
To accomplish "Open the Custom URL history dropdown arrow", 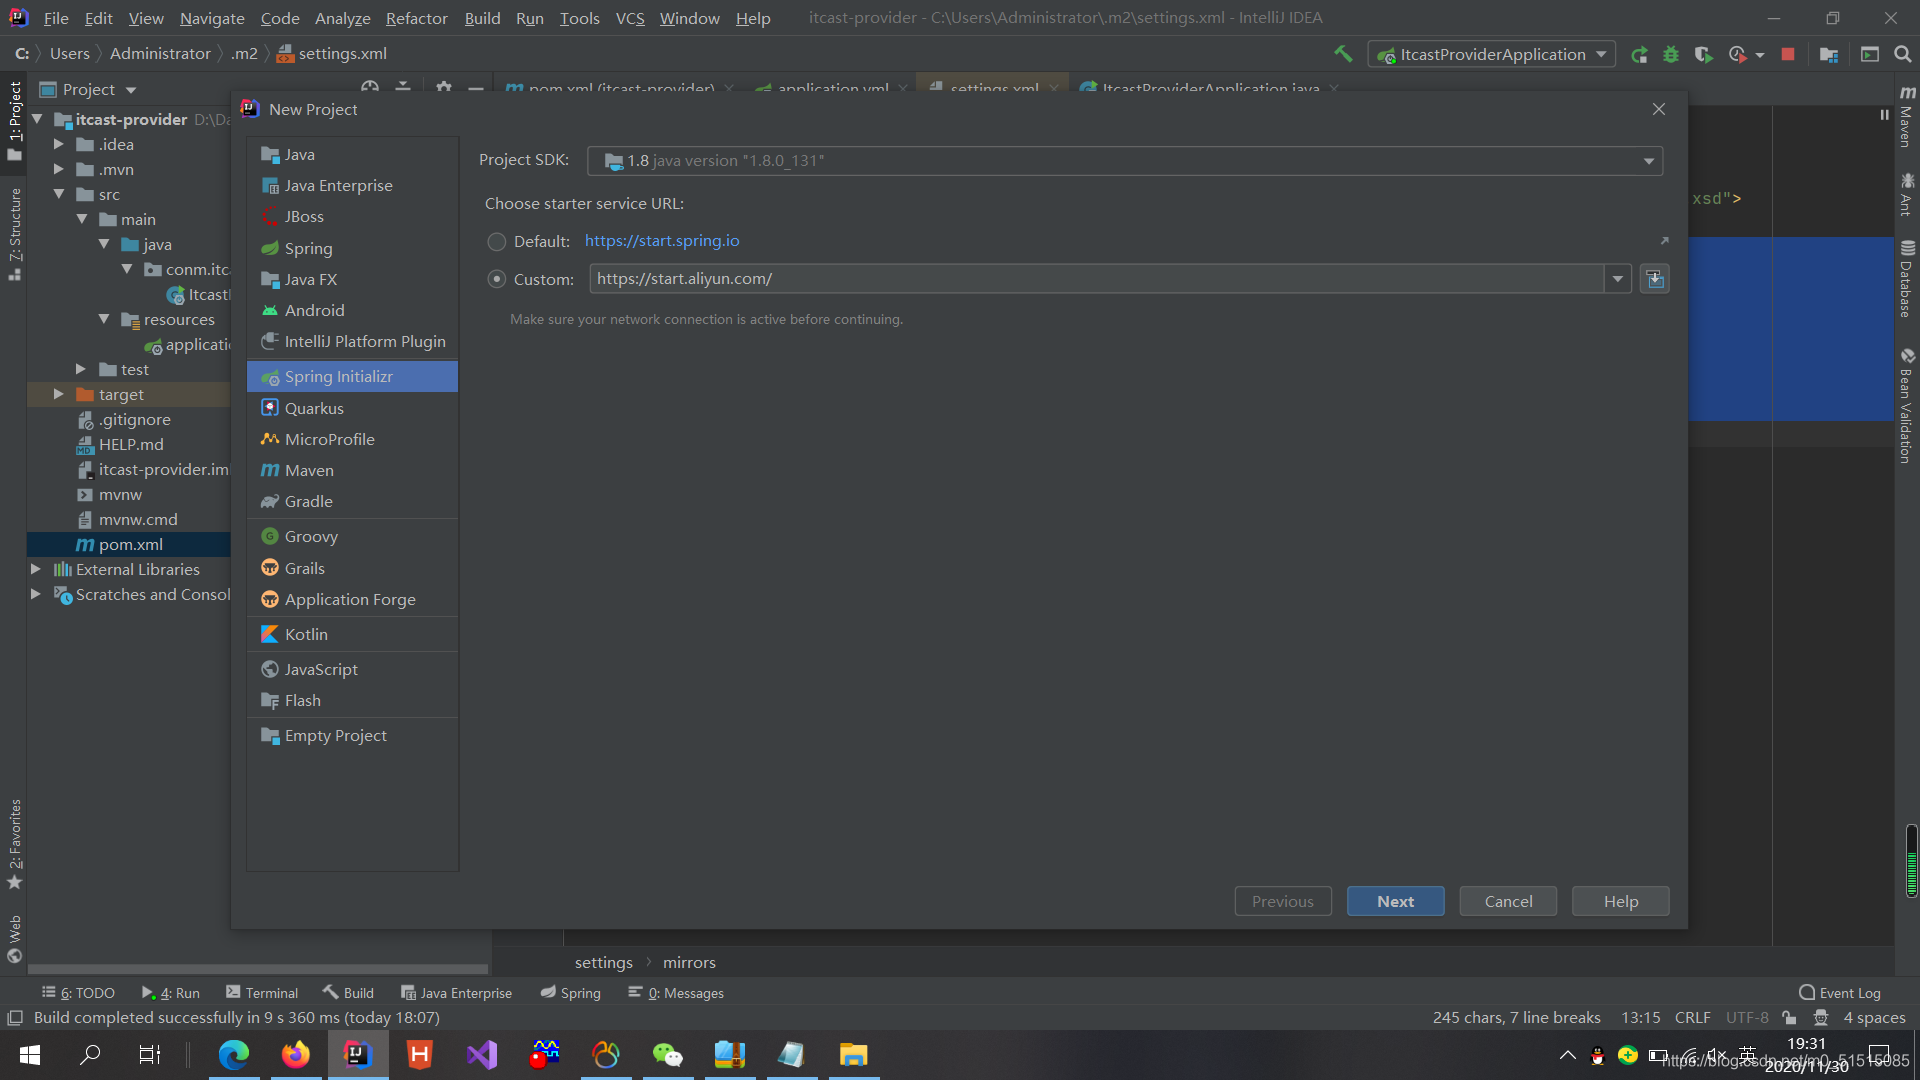I will click(x=1618, y=279).
